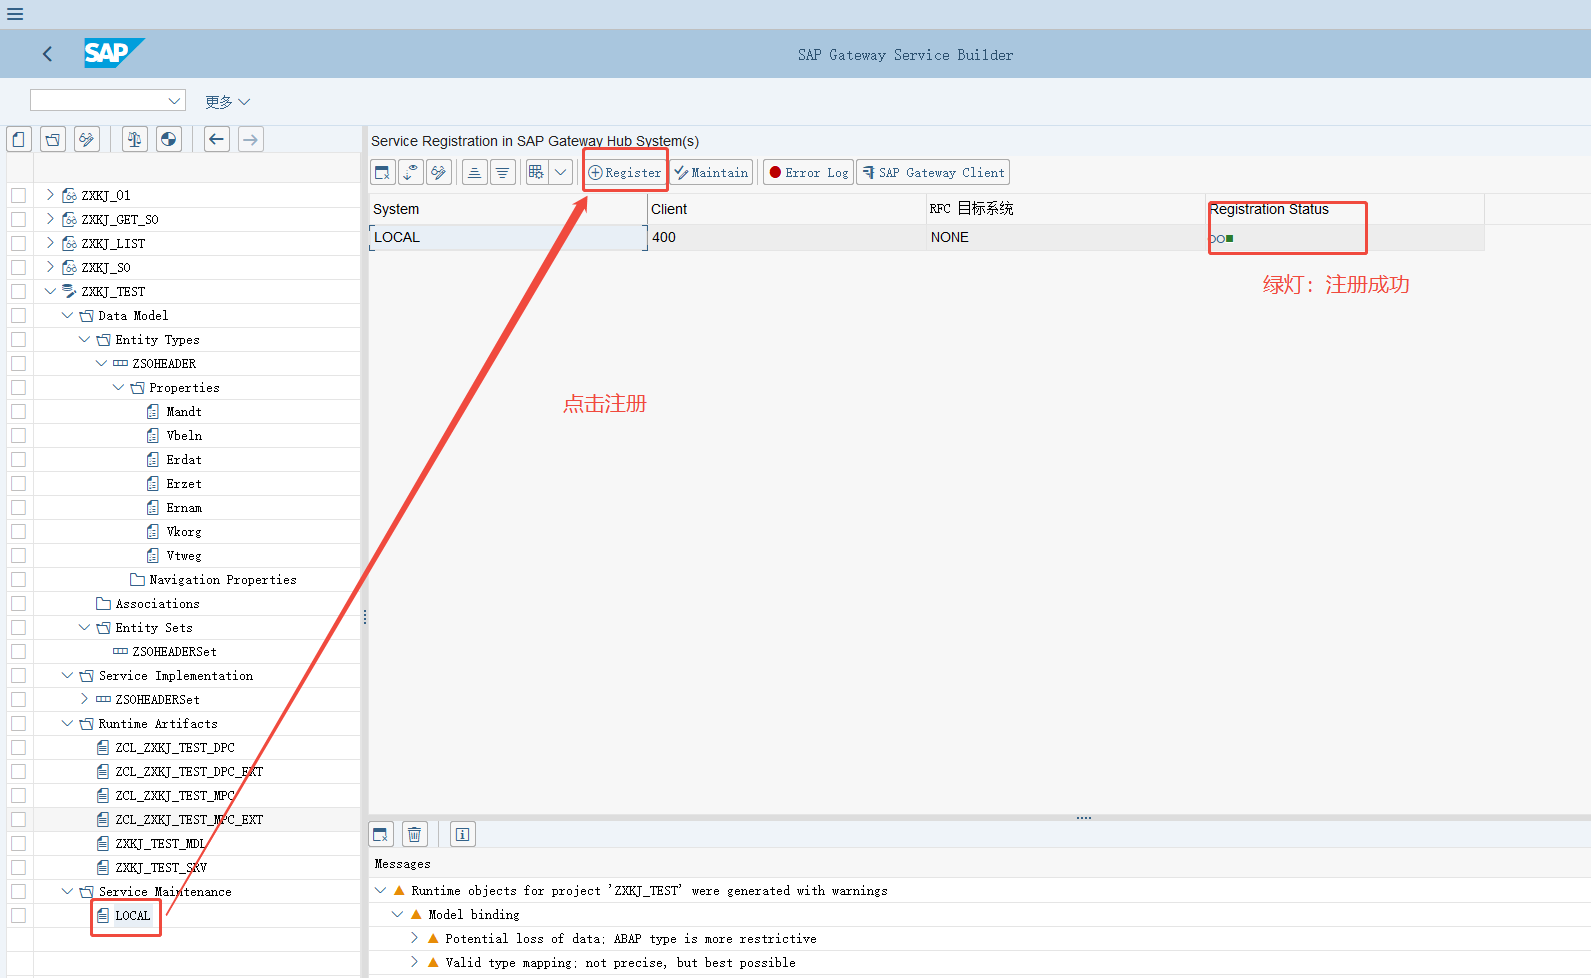Click the info icon in messages toolbar

coord(463,834)
